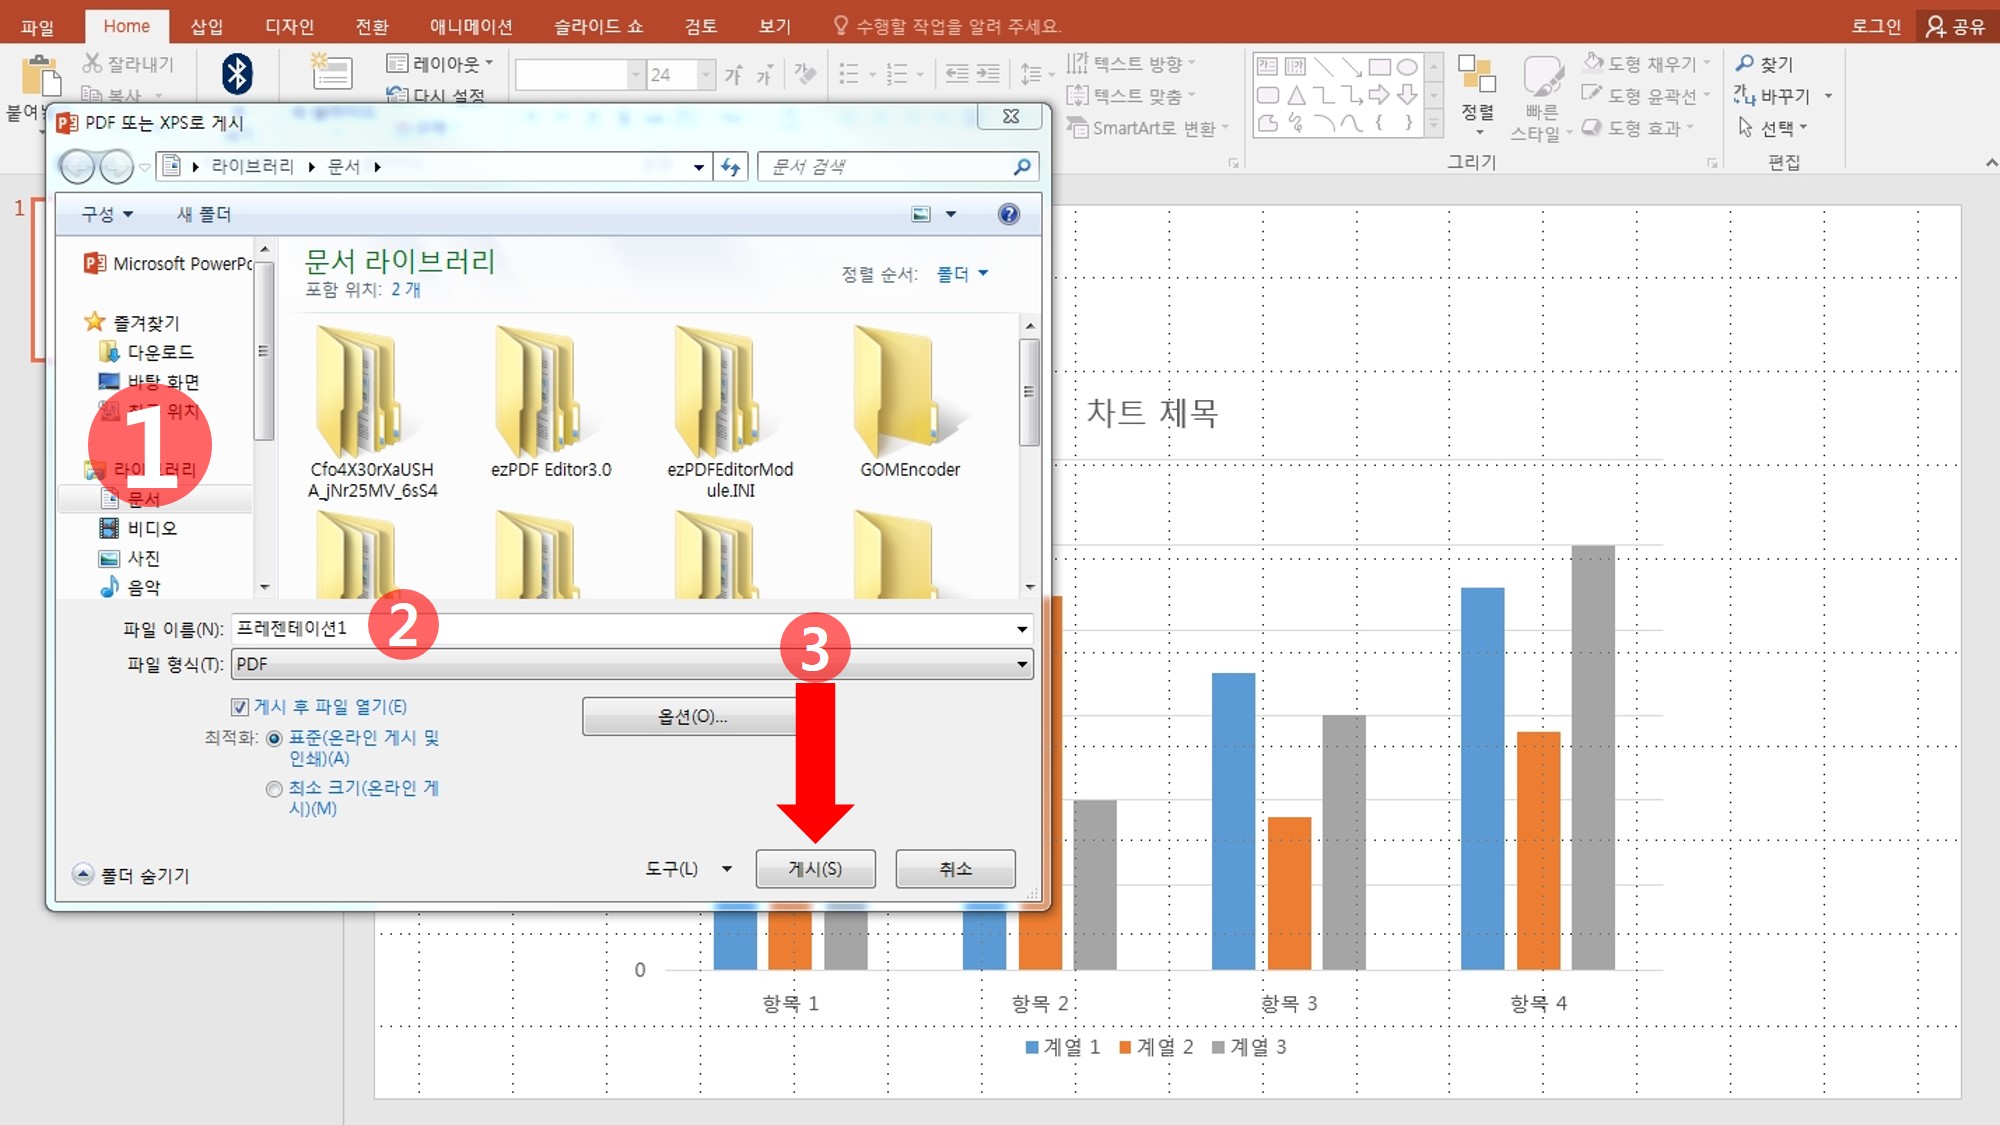
Task: Open the Slide Show (슬라이드 쇼) tab
Action: (598, 26)
